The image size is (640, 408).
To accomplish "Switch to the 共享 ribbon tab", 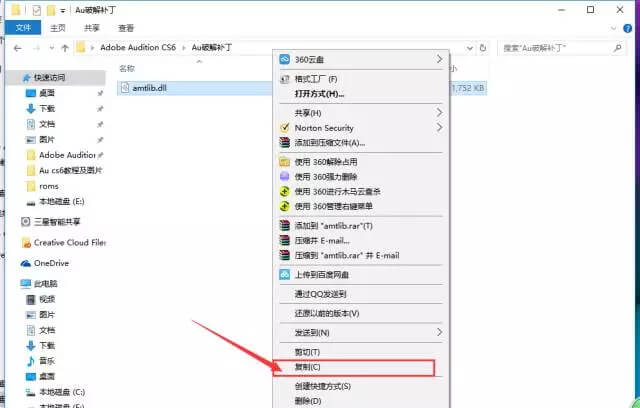I will [91, 28].
